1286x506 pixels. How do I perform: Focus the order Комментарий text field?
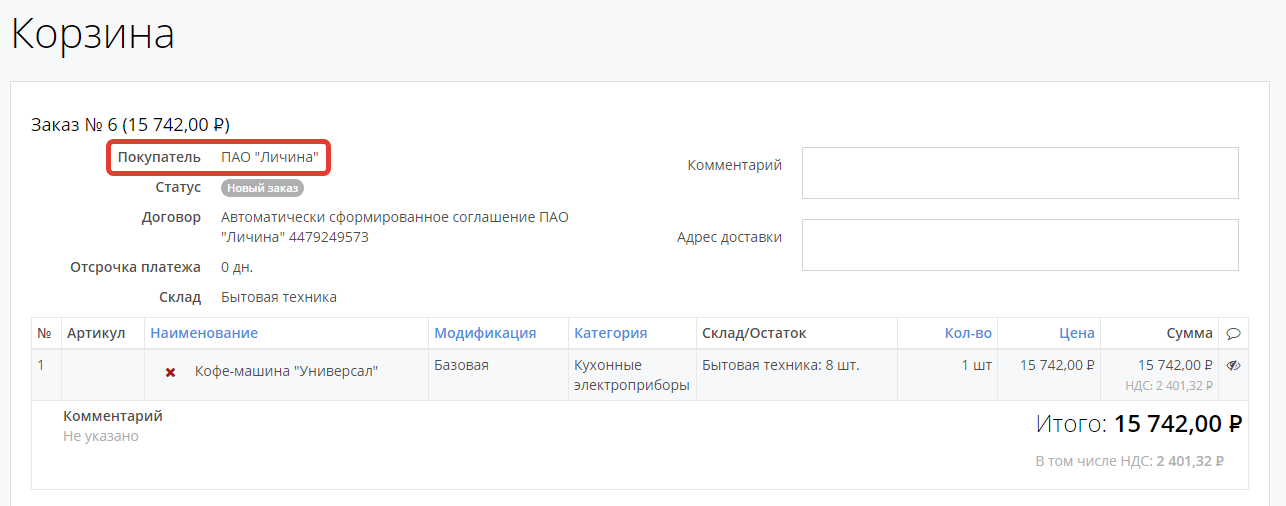point(1020,173)
